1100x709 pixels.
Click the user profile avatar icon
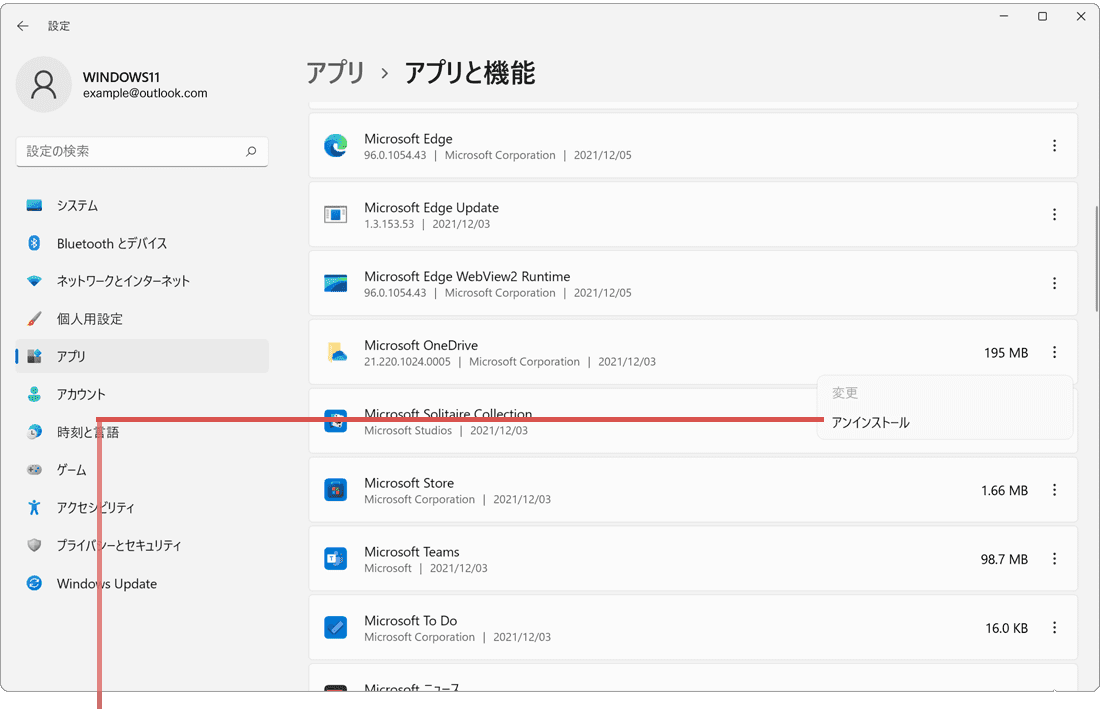[x=43, y=85]
